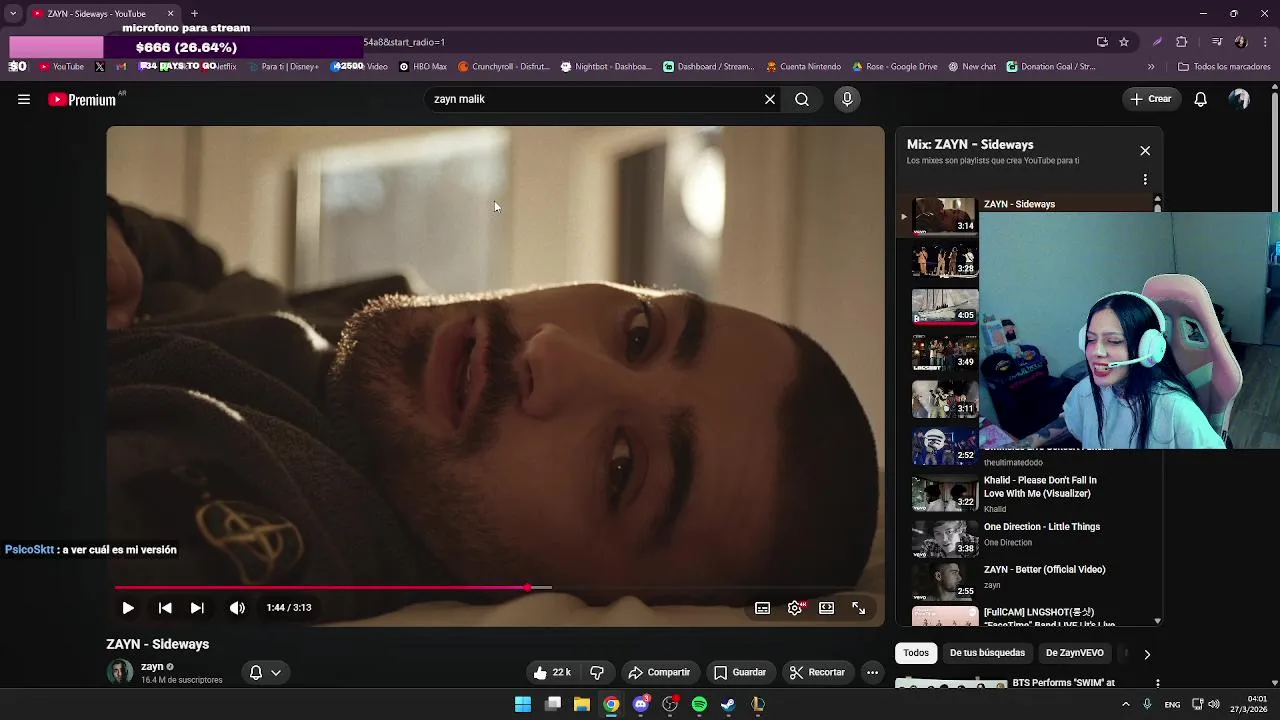The height and width of the screenshot is (720, 1280).
Task: Close the Mix: ZAYN - Sideways playlist panel
Action: (1145, 150)
